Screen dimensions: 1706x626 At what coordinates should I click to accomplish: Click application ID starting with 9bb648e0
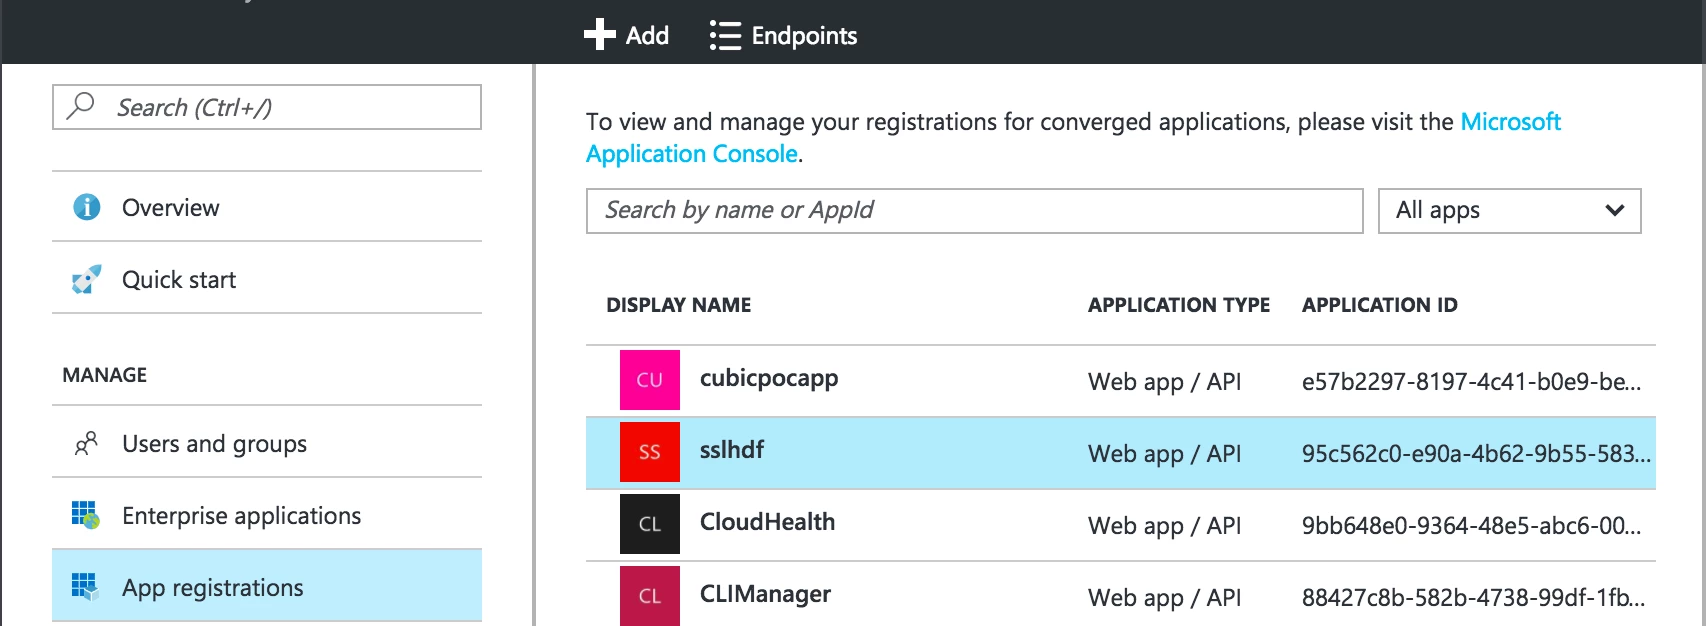pos(1471,526)
